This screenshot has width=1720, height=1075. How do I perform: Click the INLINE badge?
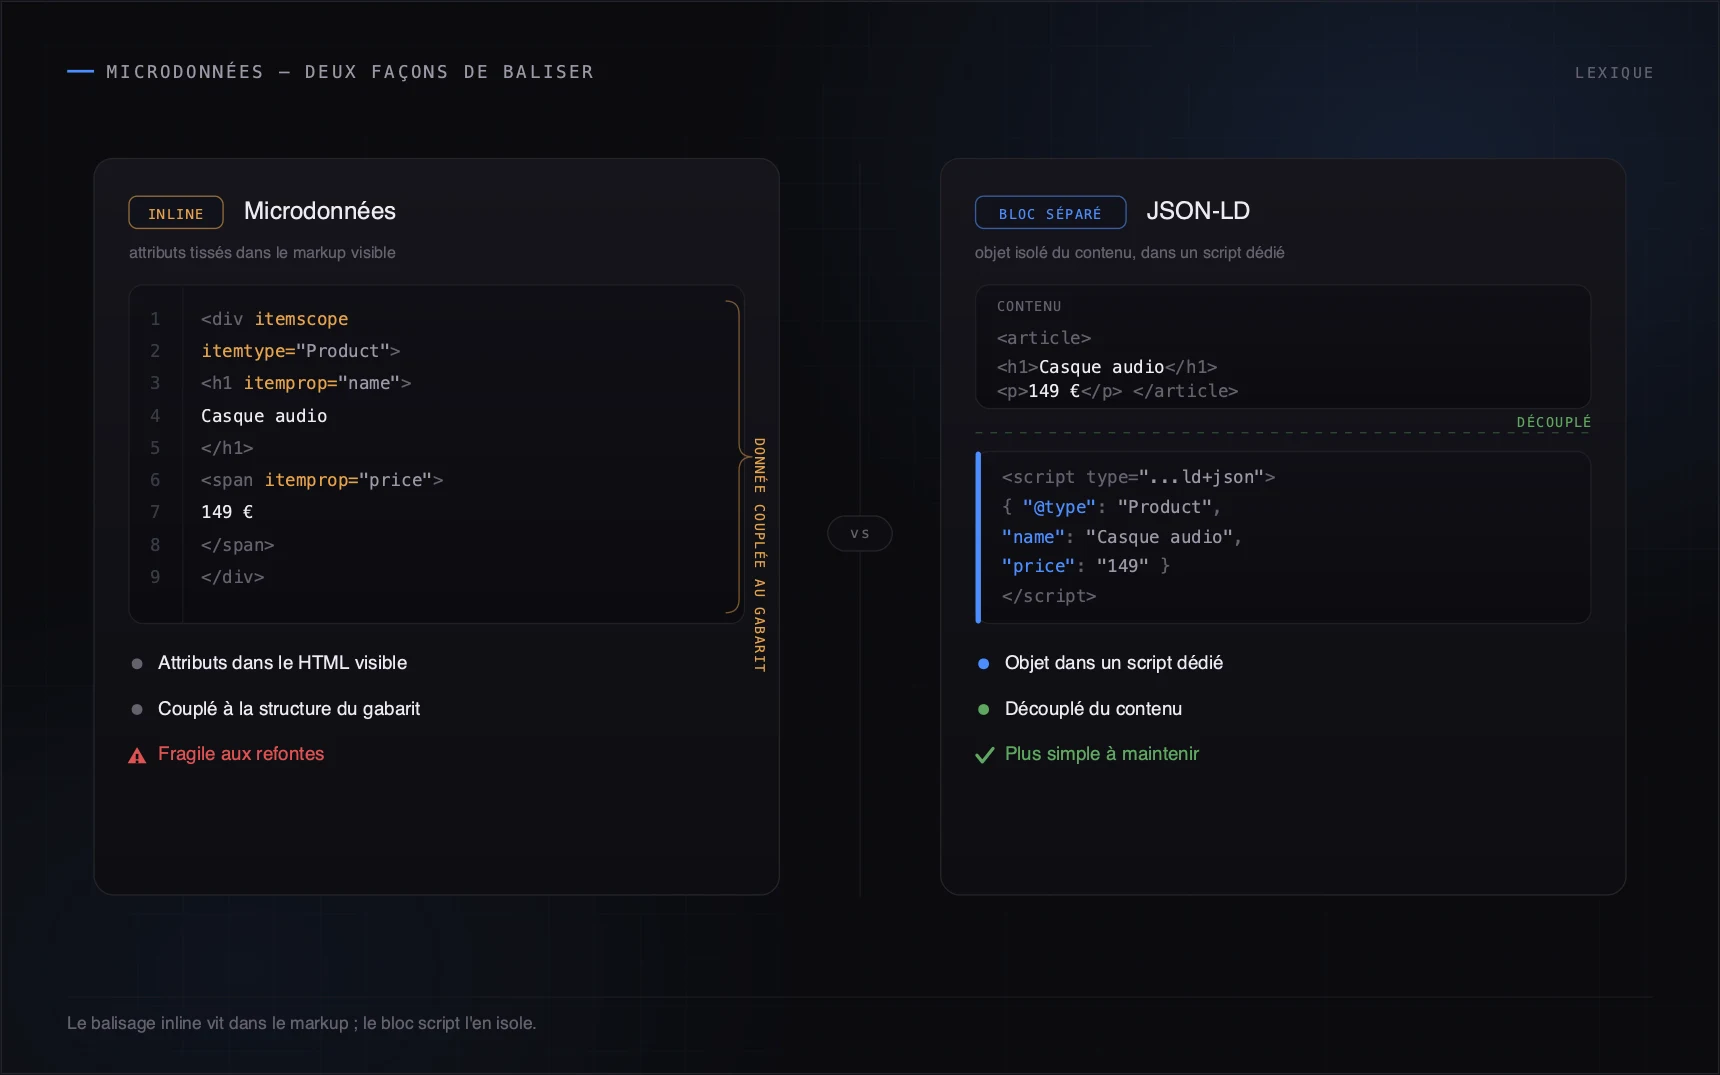tap(176, 213)
